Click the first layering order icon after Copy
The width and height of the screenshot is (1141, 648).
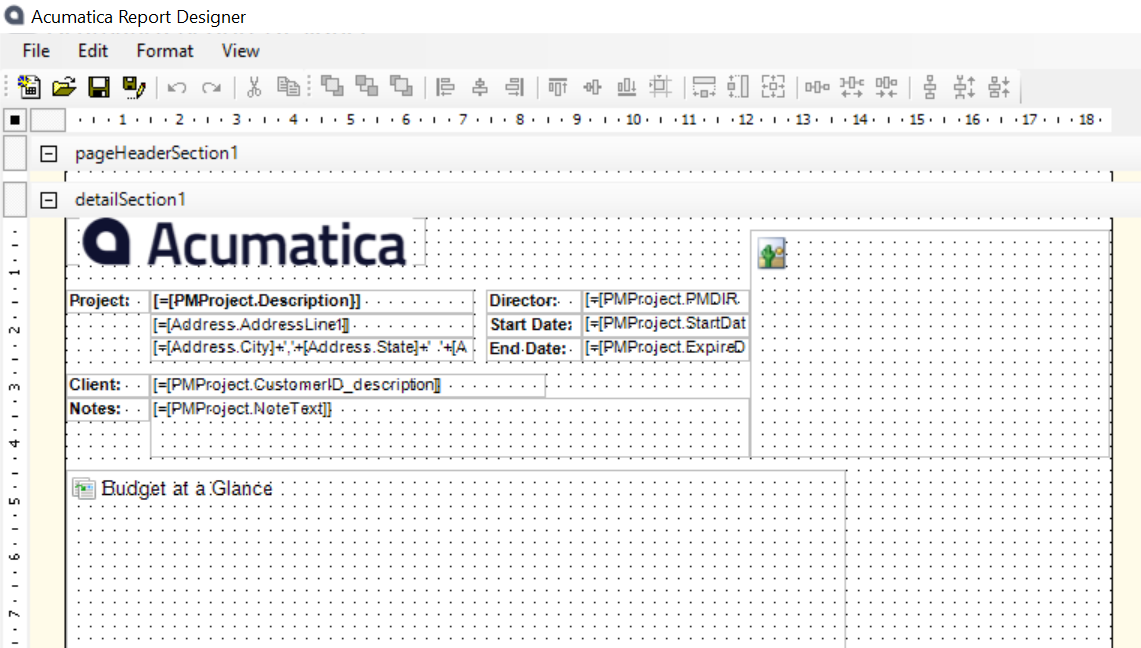click(x=333, y=87)
